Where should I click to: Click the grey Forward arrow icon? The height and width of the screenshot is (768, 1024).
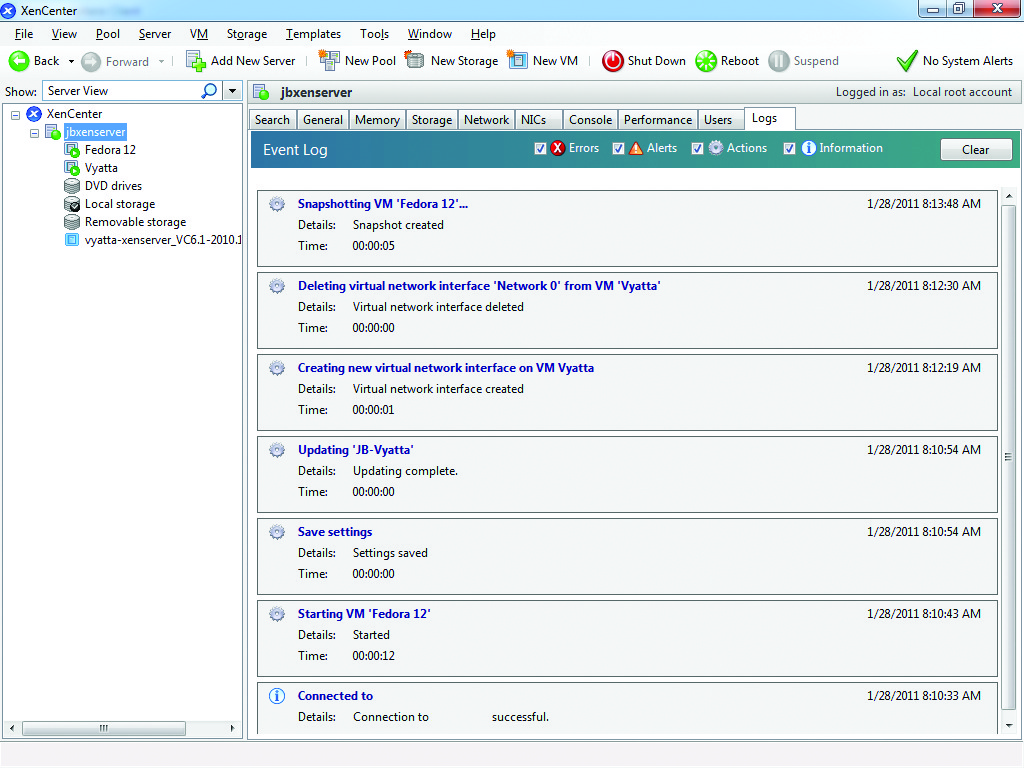[x=91, y=61]
